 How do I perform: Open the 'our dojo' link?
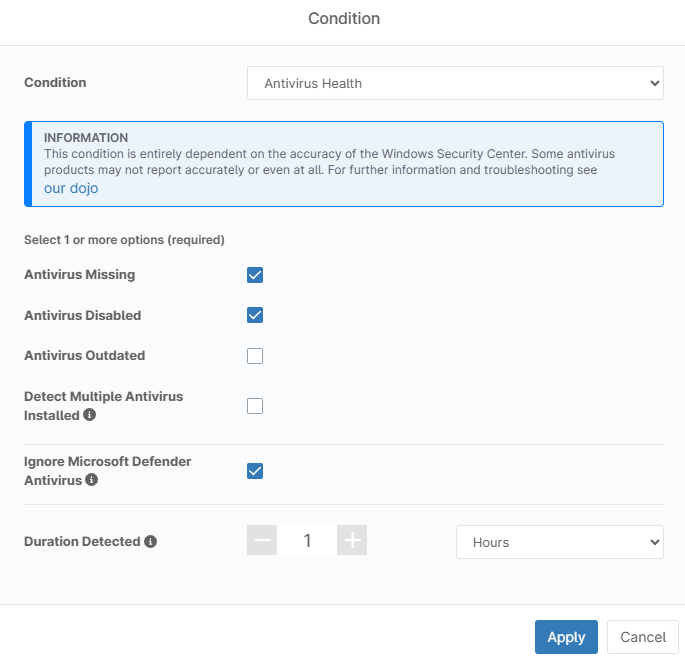click(71, 188)
